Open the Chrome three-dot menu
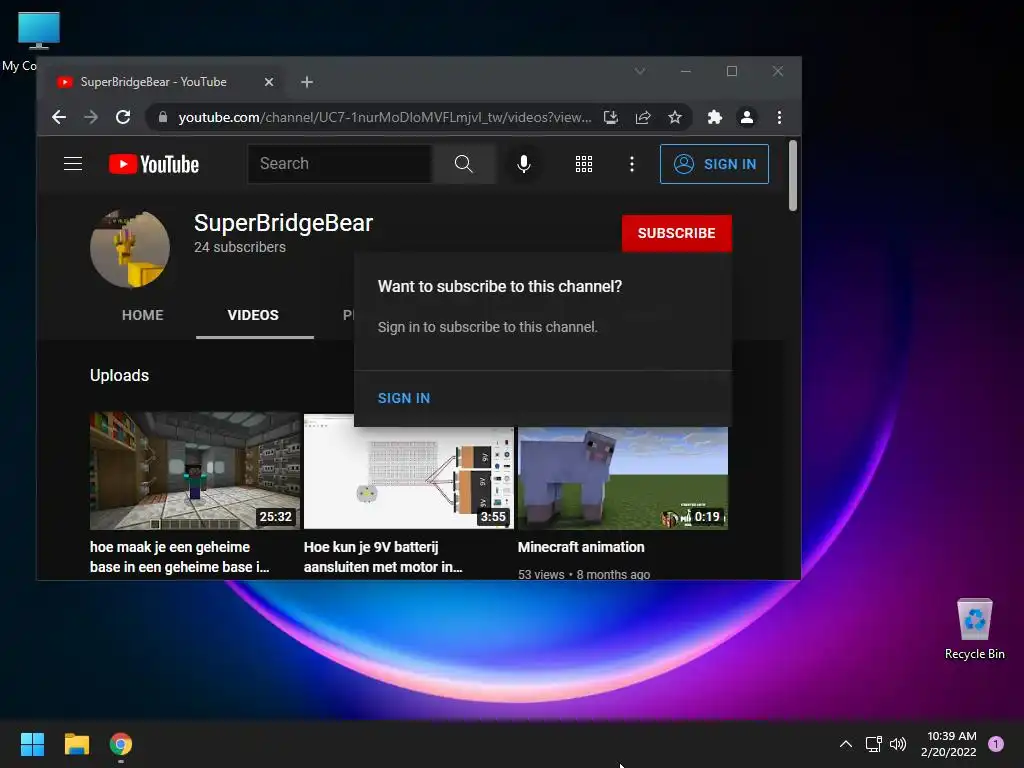Image resolution: width=1024 pixels, height=768 pixels. pos(779,118)
